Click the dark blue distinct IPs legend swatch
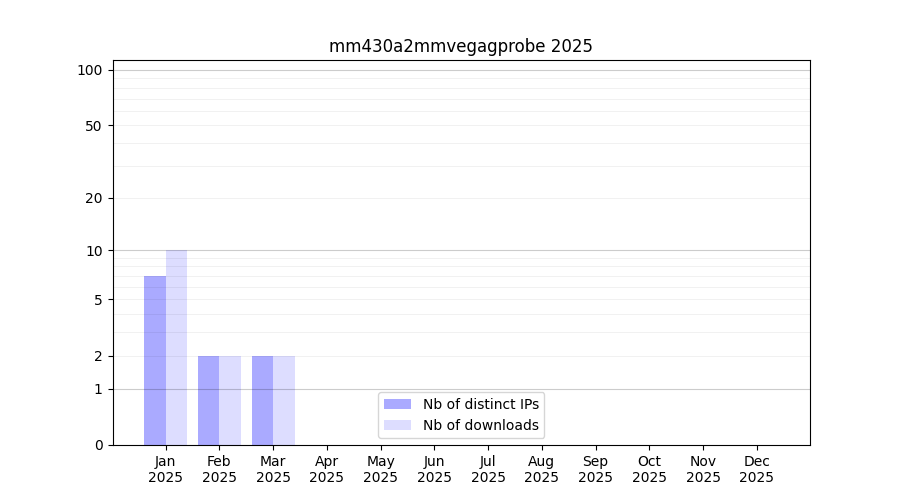This screenshot has width=900, height=500. point(397,404)
